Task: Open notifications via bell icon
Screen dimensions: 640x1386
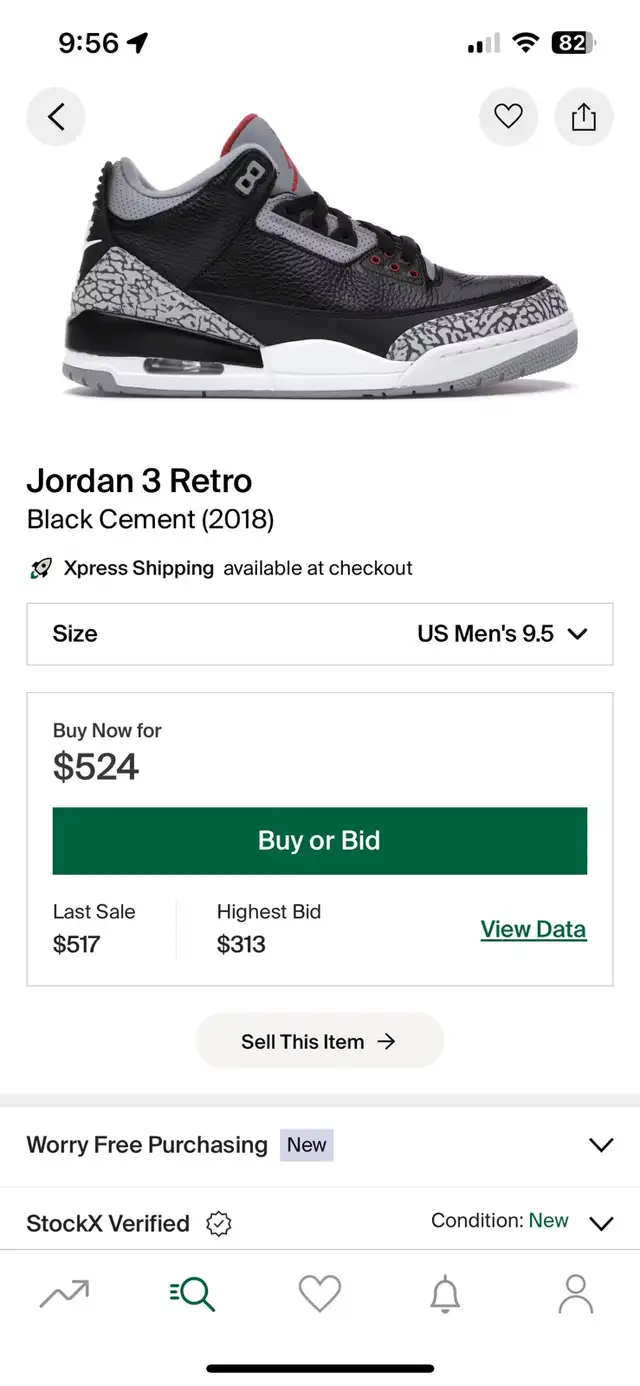Action: pos(446,1292)
